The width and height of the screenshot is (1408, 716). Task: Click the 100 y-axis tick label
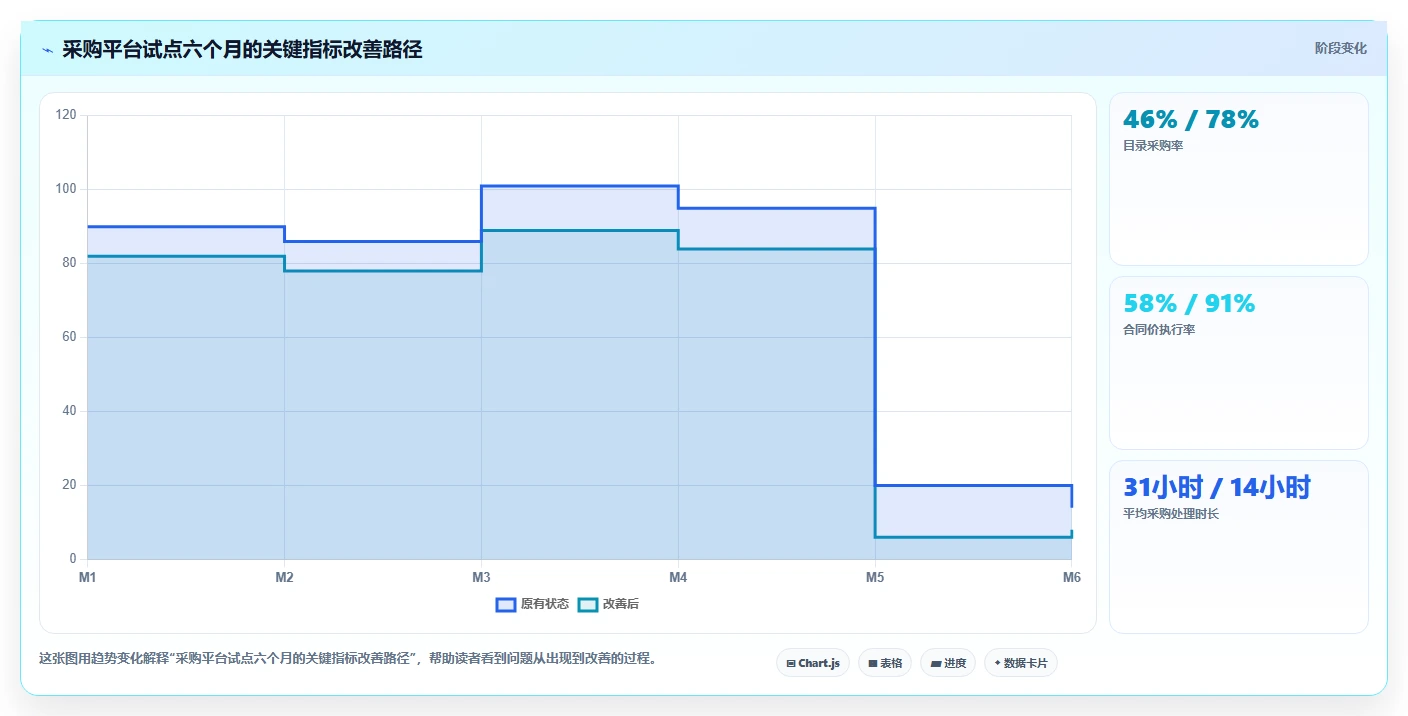pos(66,189)
